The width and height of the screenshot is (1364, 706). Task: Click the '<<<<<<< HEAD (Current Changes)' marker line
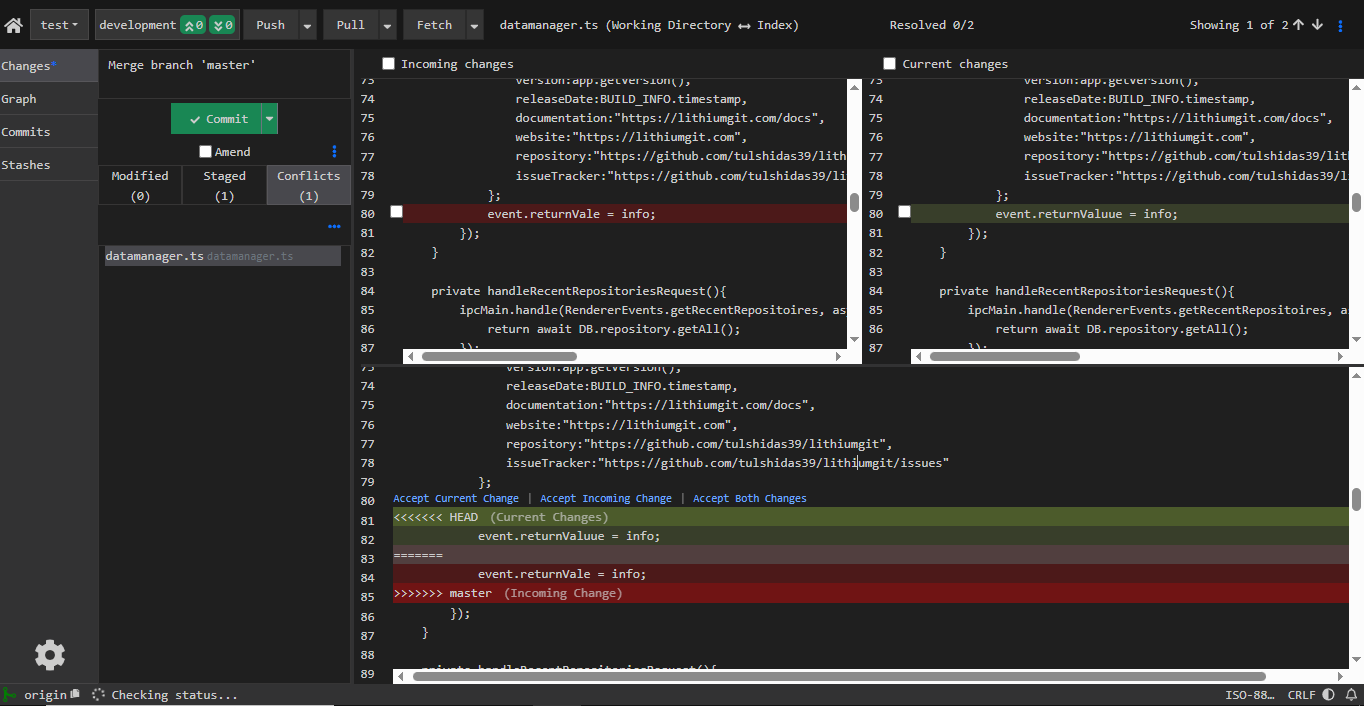870,517
